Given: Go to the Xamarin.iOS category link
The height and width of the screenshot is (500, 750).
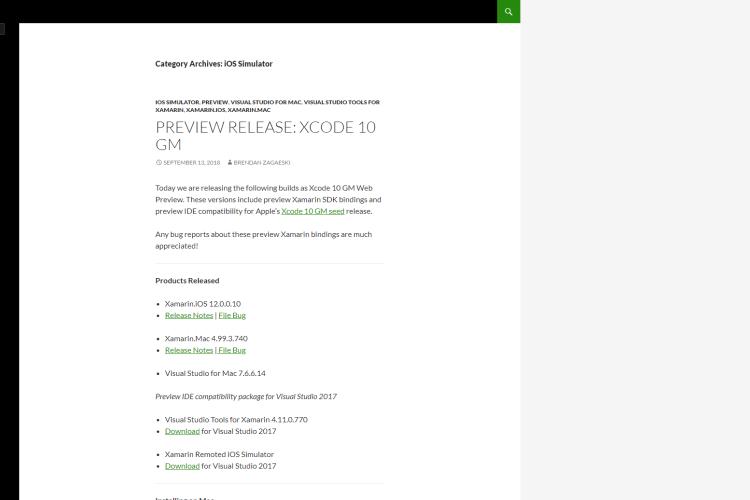Looking at the screenshot, I should click(205, 110).
